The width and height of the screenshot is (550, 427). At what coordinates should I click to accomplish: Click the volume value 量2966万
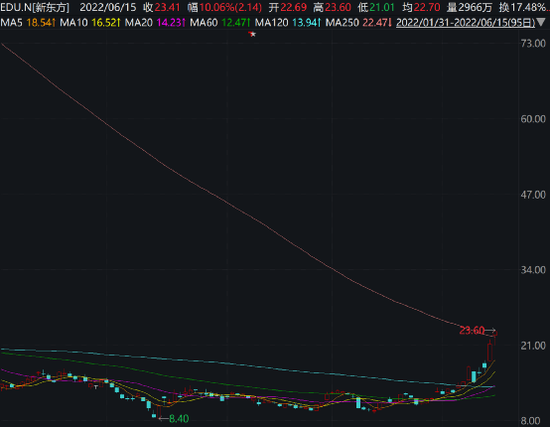470,7
